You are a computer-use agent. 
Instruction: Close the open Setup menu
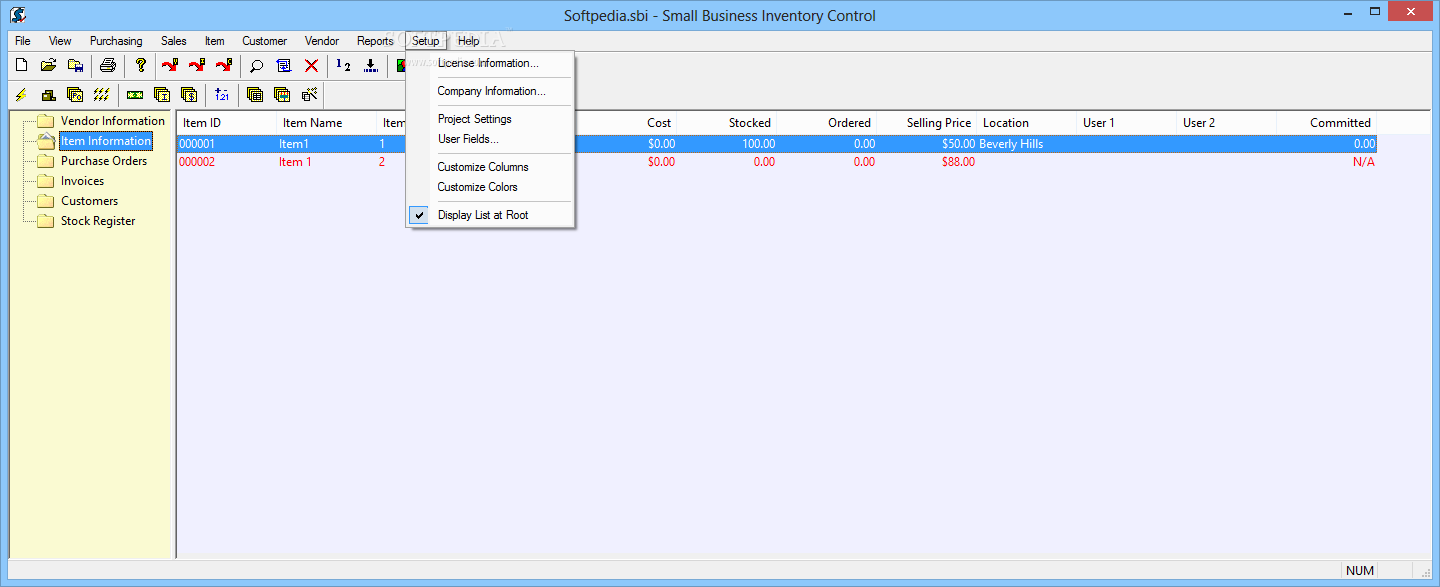426,41
